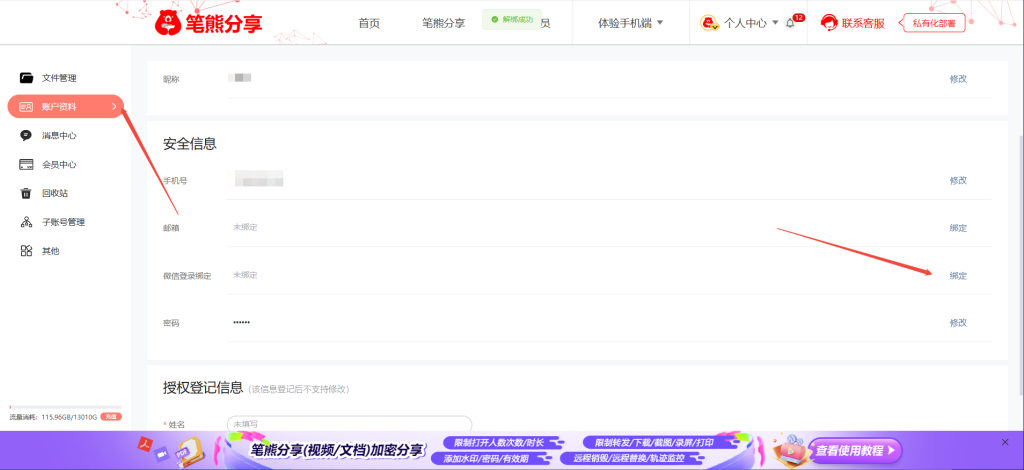The height and width of the screenshot is (470, 1024).
Task: Click the 笔熊分享 logo
Action: click(x=208, y=22)
